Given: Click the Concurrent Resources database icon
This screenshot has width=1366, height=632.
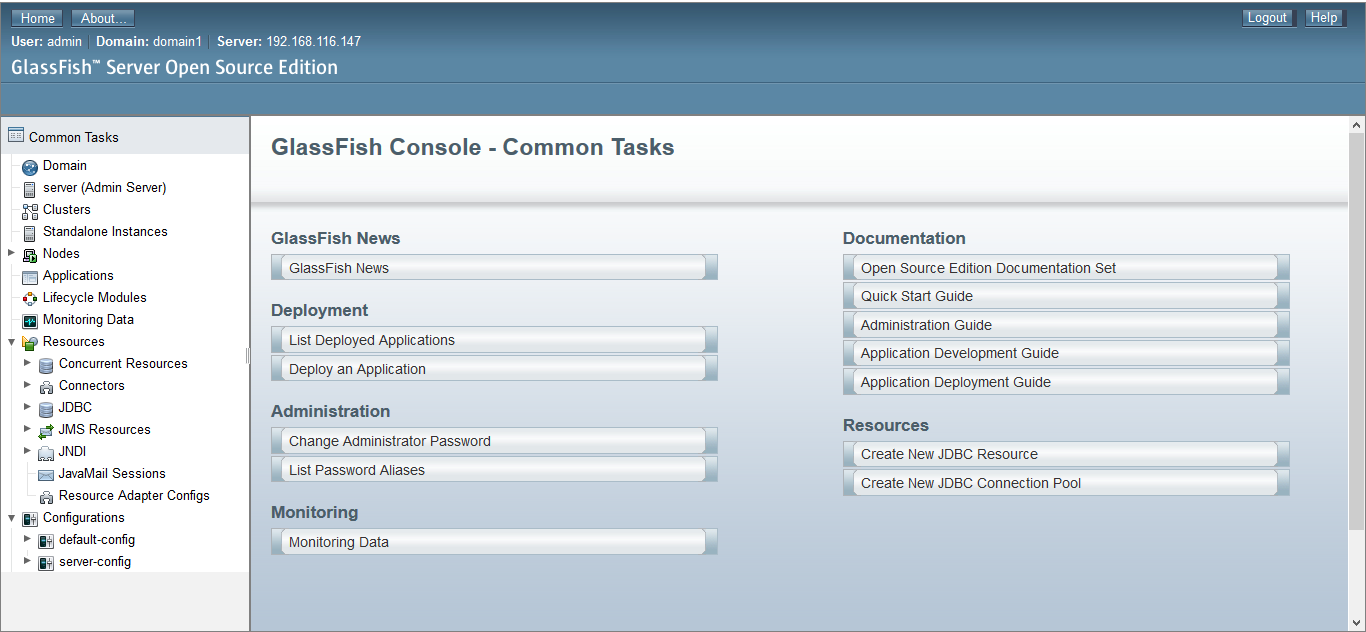Looking at the screenshot, I should point(46,365).
